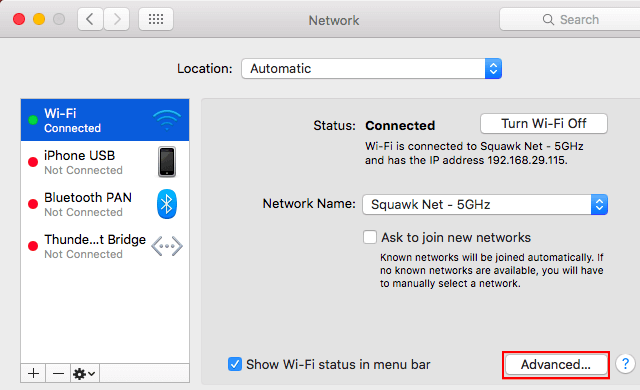Go back with the left chevron button

coord(91,19)
